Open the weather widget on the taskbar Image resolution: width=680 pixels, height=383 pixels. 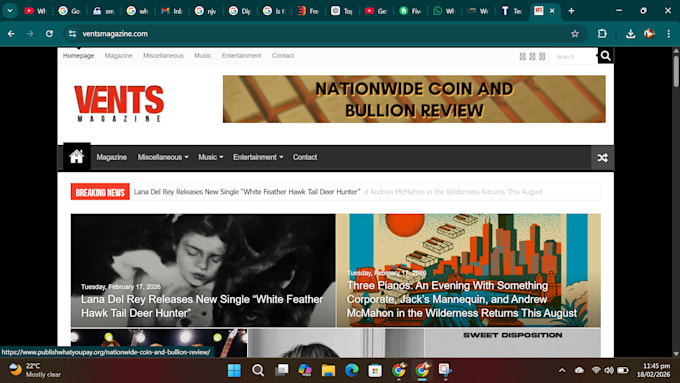(36, 370)
